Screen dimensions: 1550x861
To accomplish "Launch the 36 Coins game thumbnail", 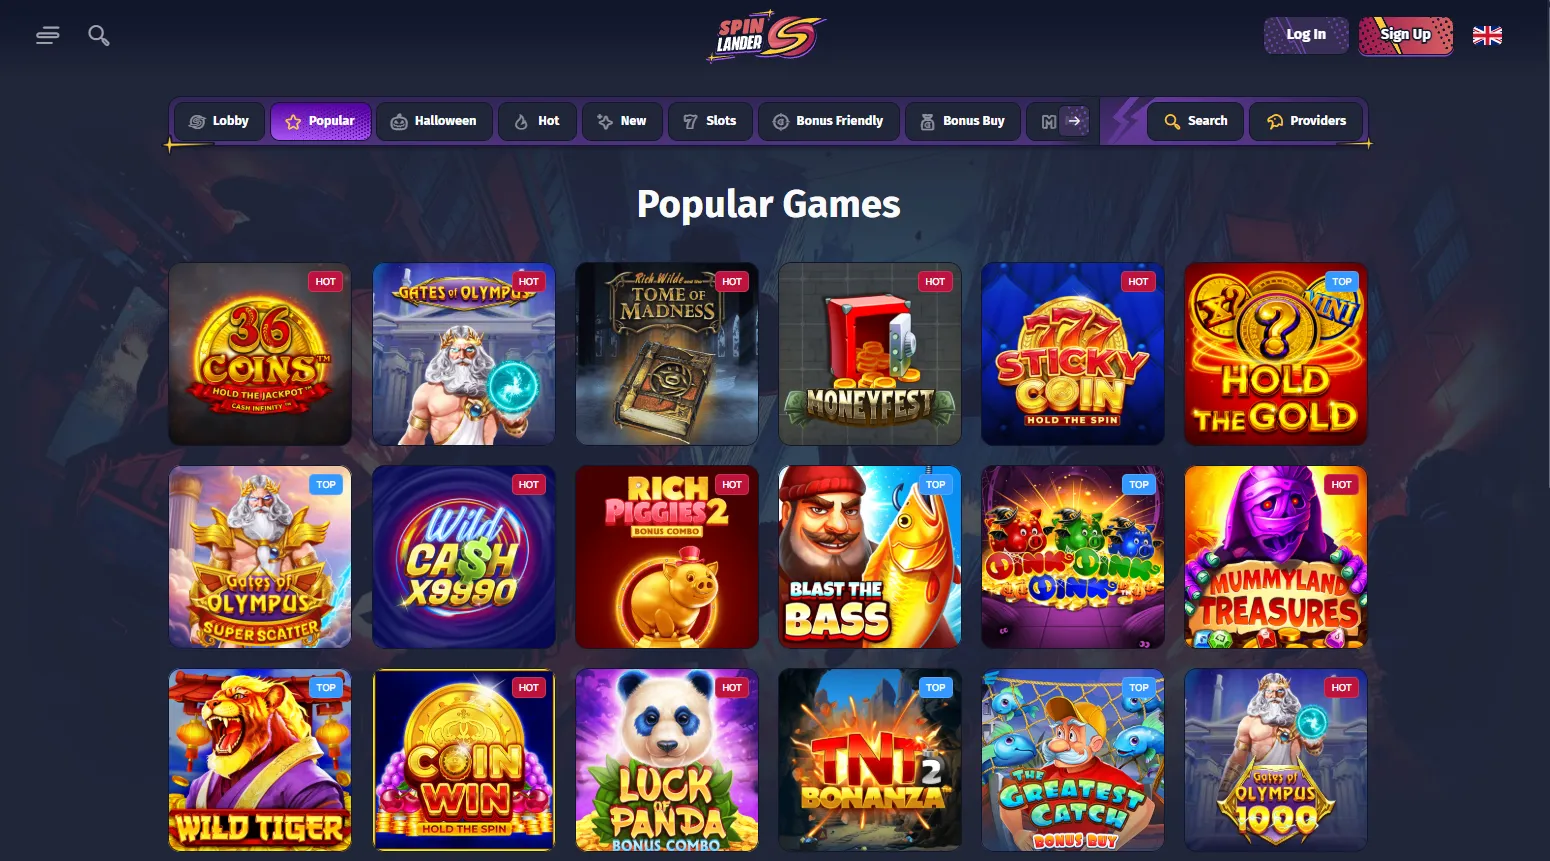I will point(260,354).
